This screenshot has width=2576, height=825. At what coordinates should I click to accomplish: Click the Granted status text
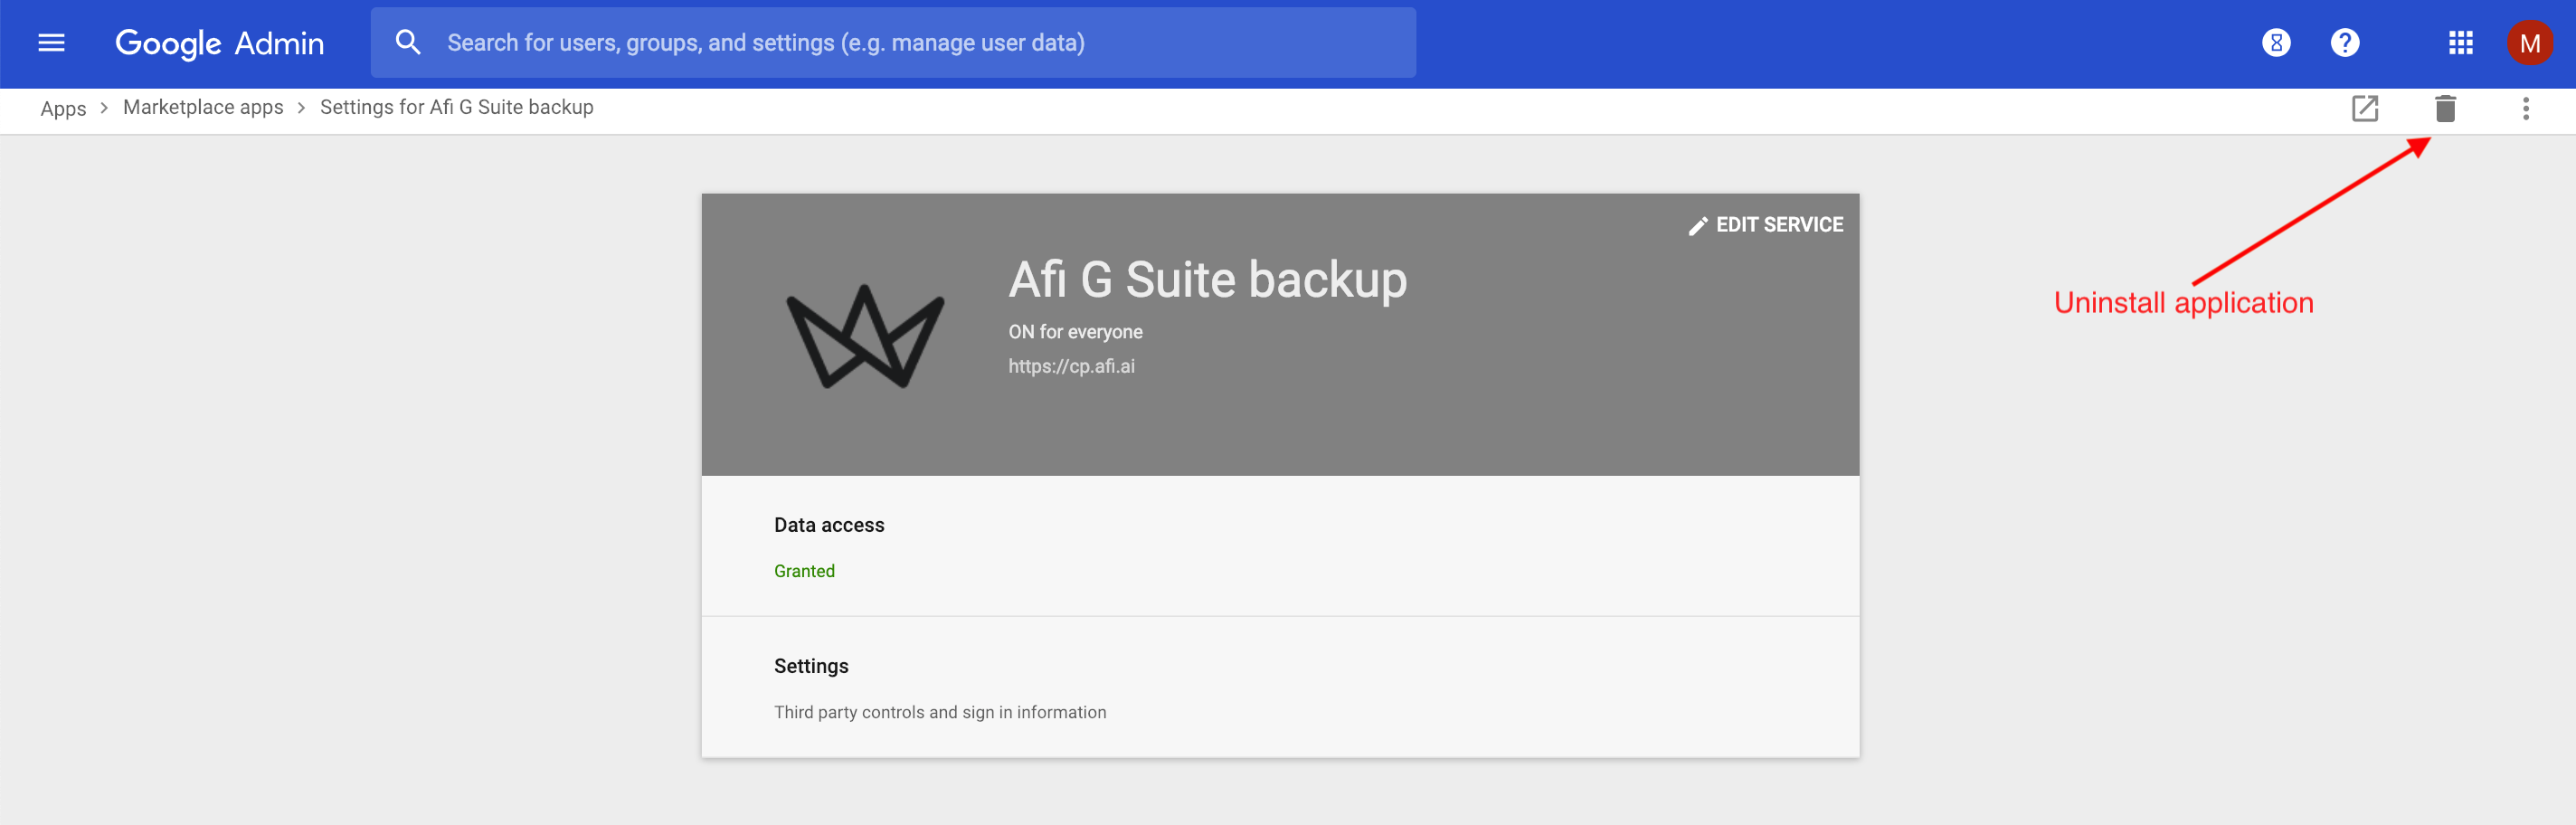coord(804,571)
